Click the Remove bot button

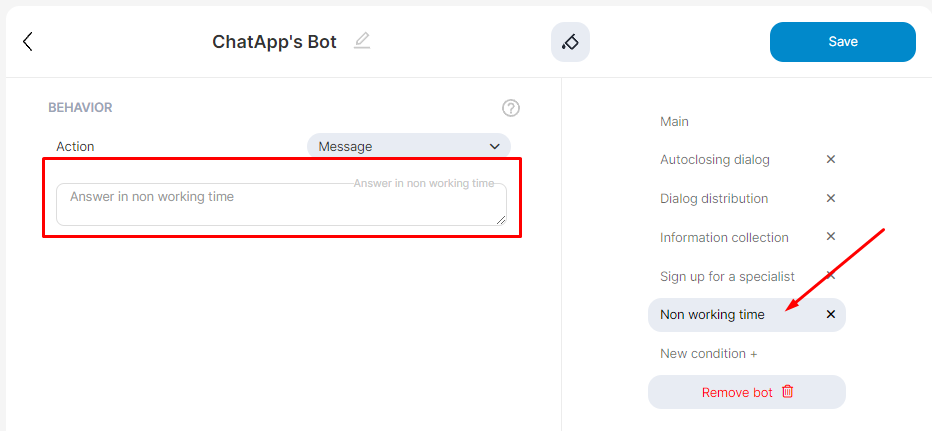click(x=746, y=392)
